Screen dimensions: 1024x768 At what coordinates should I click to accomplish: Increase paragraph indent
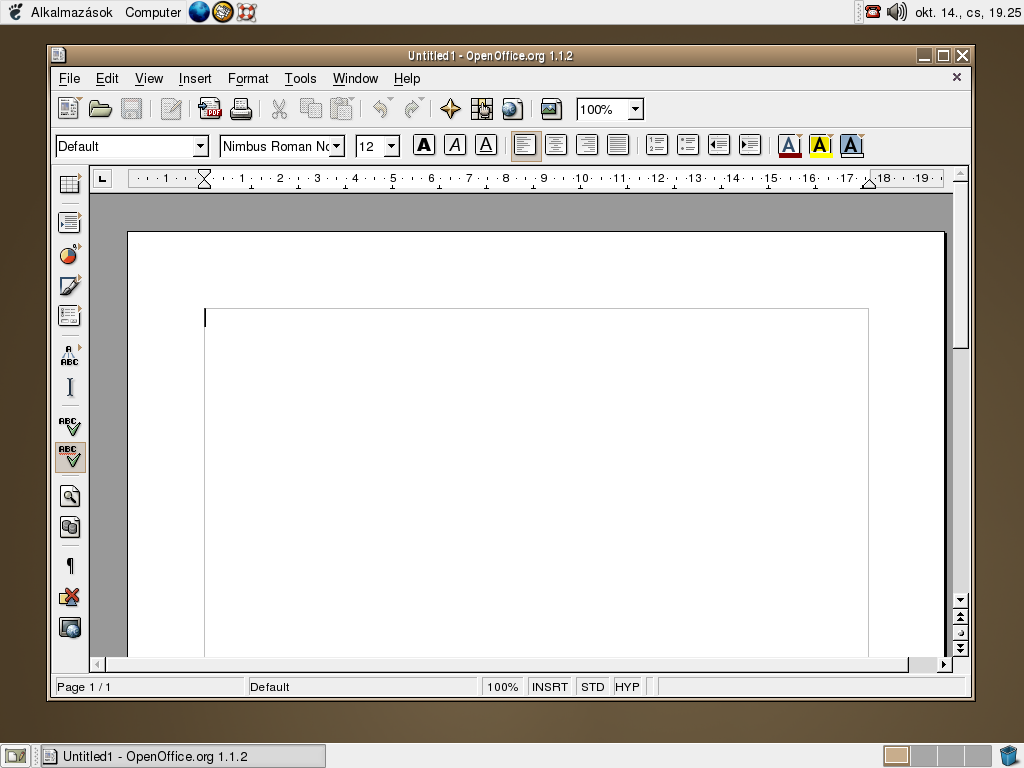(x=750, y=145)
